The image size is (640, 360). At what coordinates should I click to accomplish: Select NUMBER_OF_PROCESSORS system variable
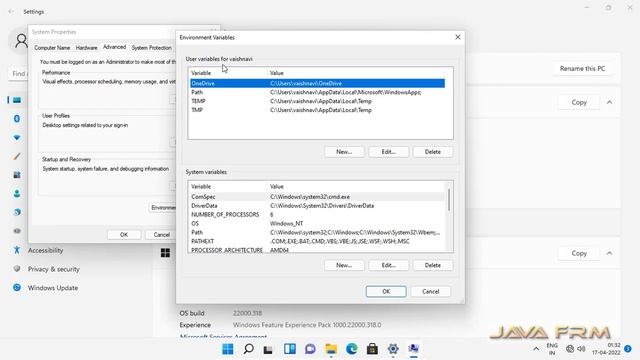coord(317,215)
